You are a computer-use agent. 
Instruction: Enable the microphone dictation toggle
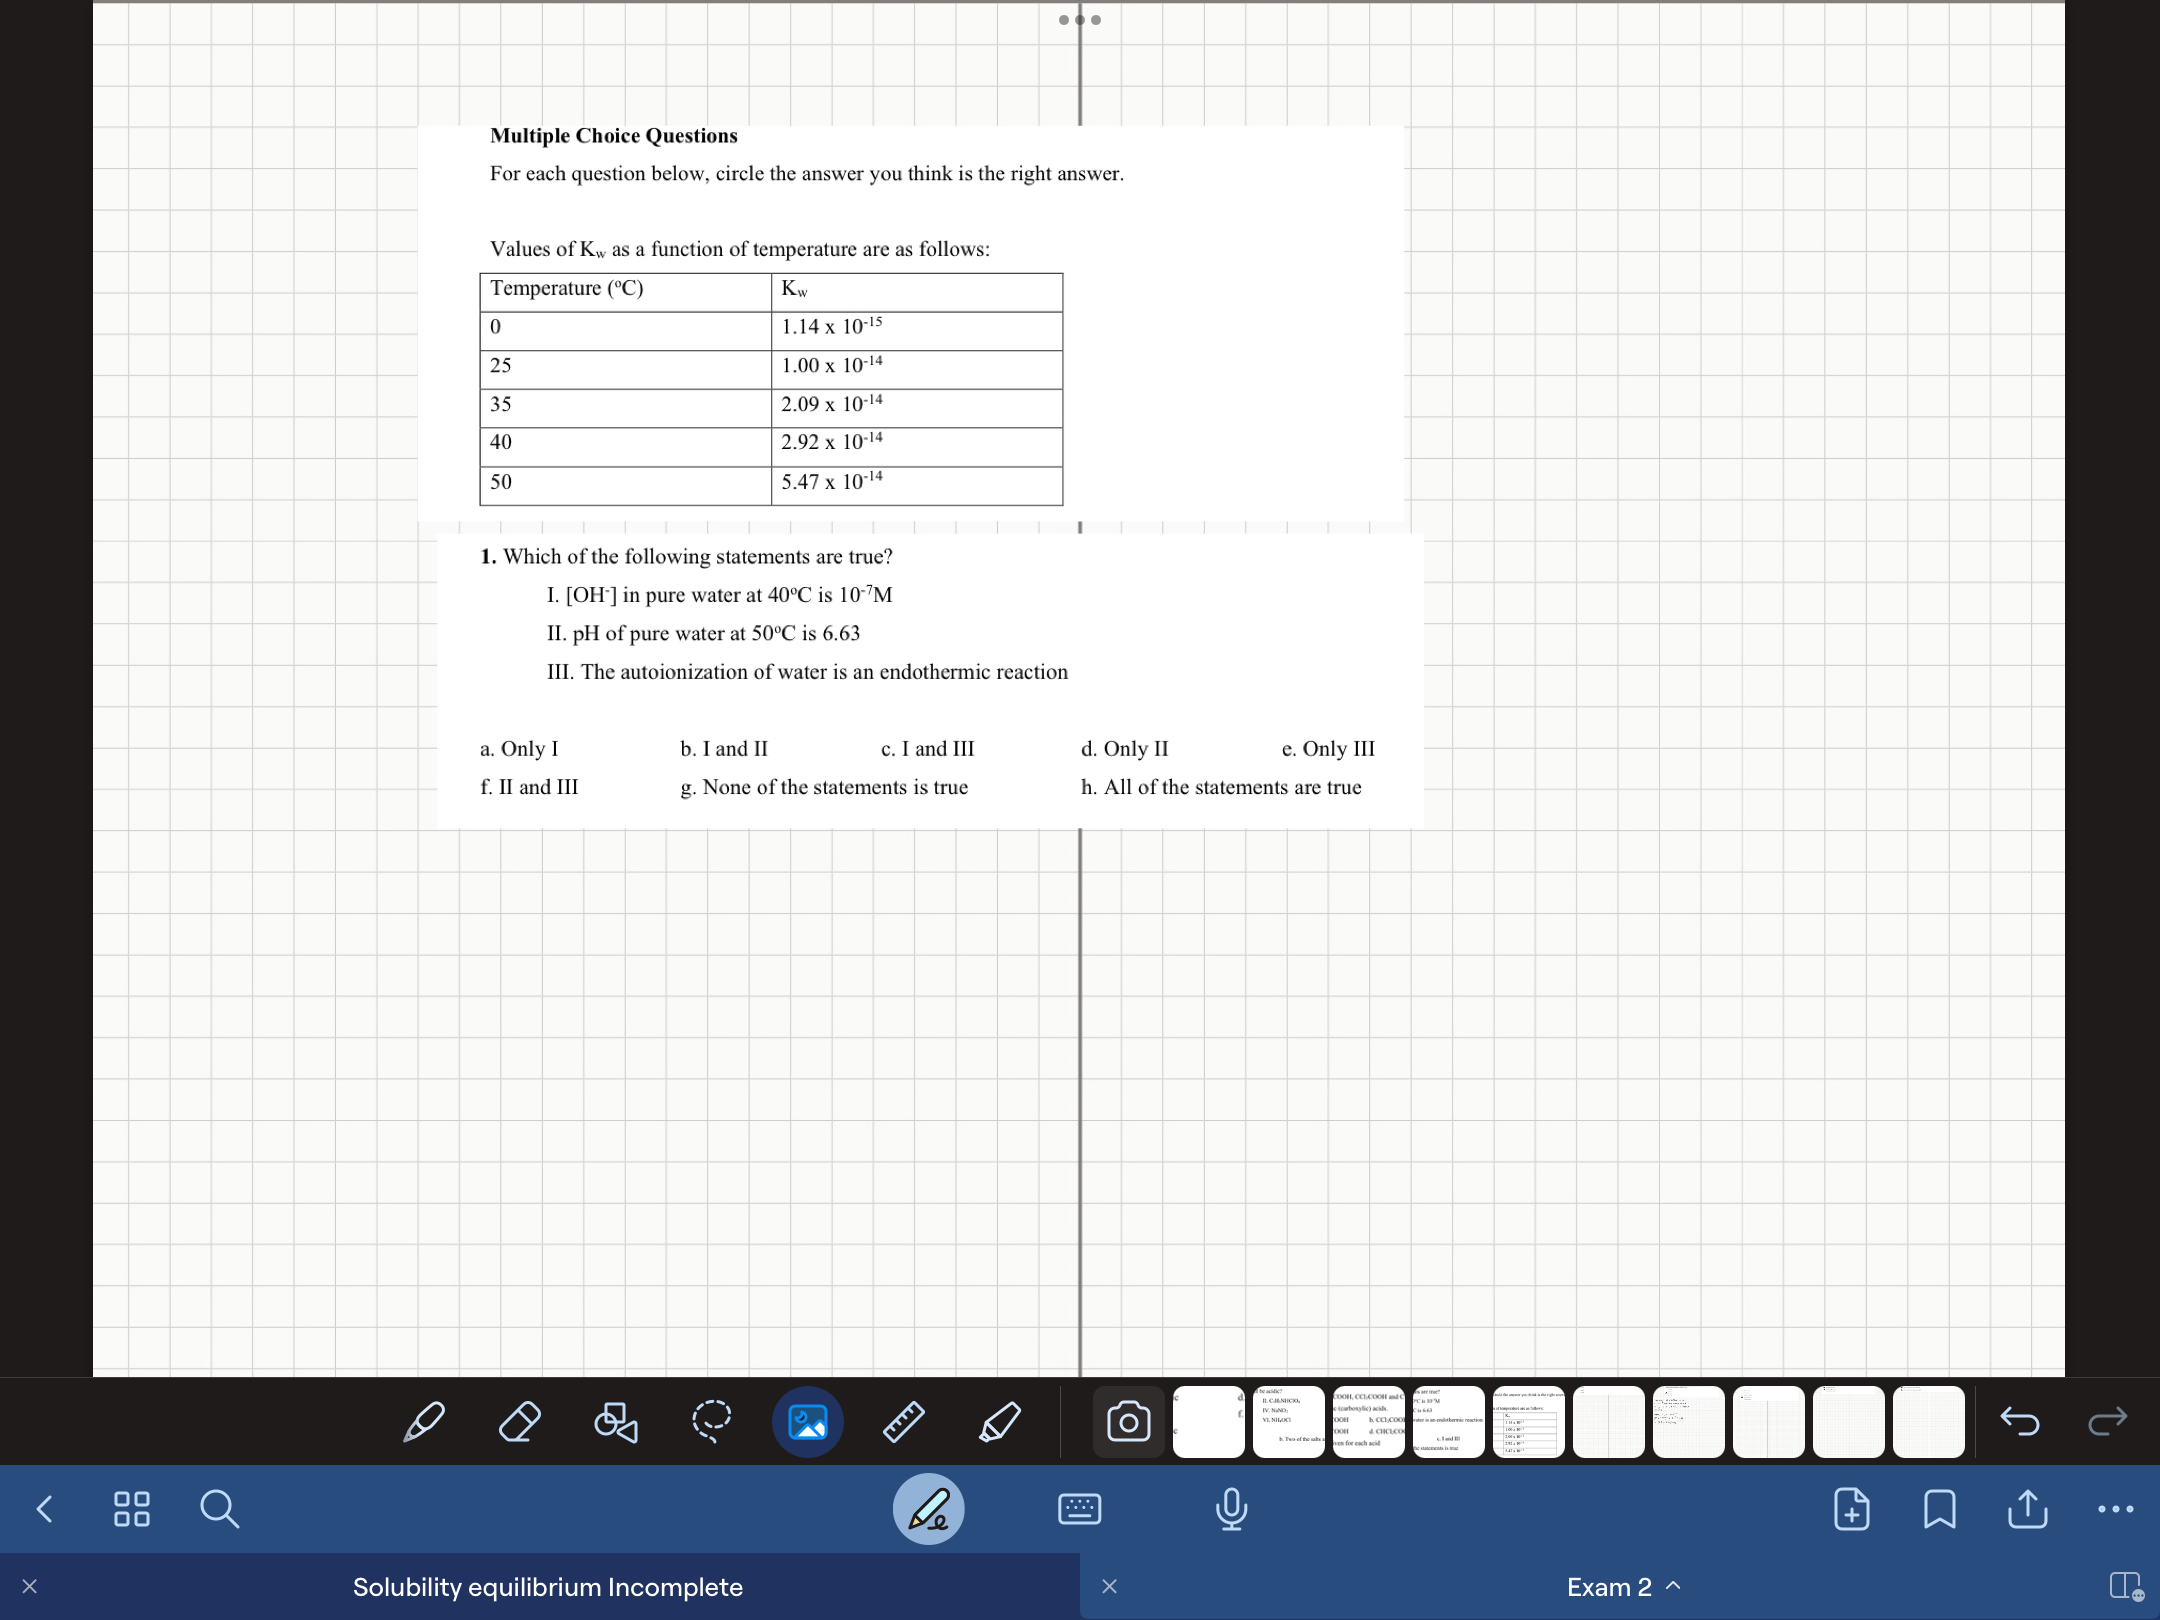coord(1232,1510)
